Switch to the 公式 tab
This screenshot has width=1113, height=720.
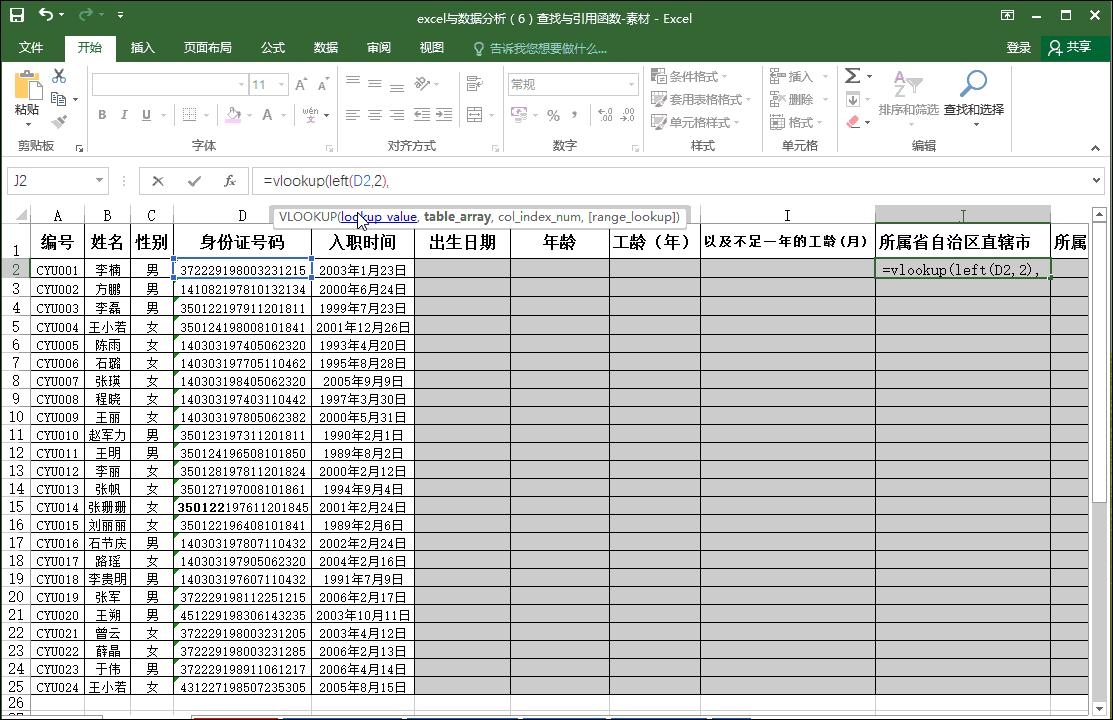click(x=273, y=48)
